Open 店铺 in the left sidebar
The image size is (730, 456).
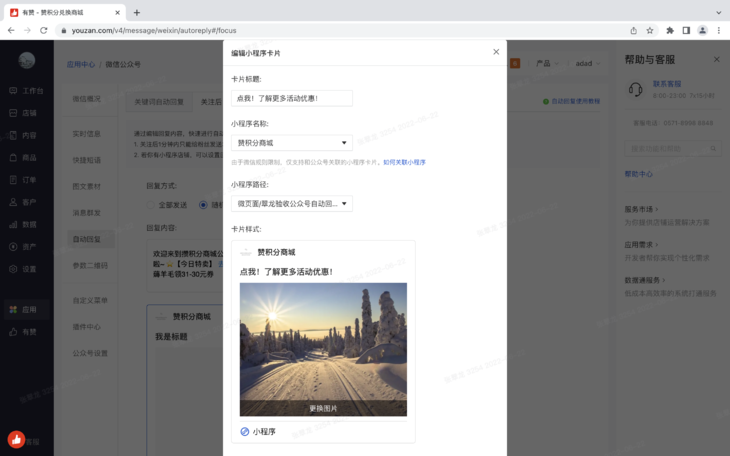point(27,113)
